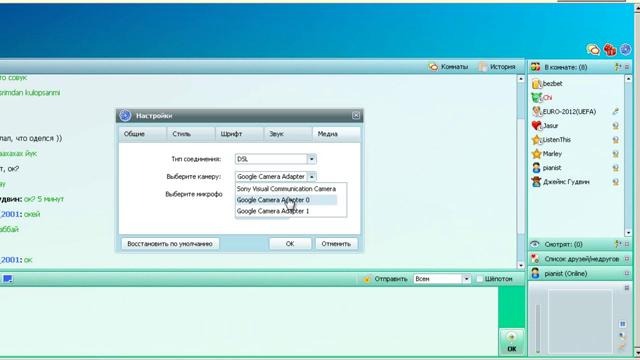This screenshot has height=360, width=640.
Task: Click Восстановить по умолчанию button
Action: tap(170, 244)
